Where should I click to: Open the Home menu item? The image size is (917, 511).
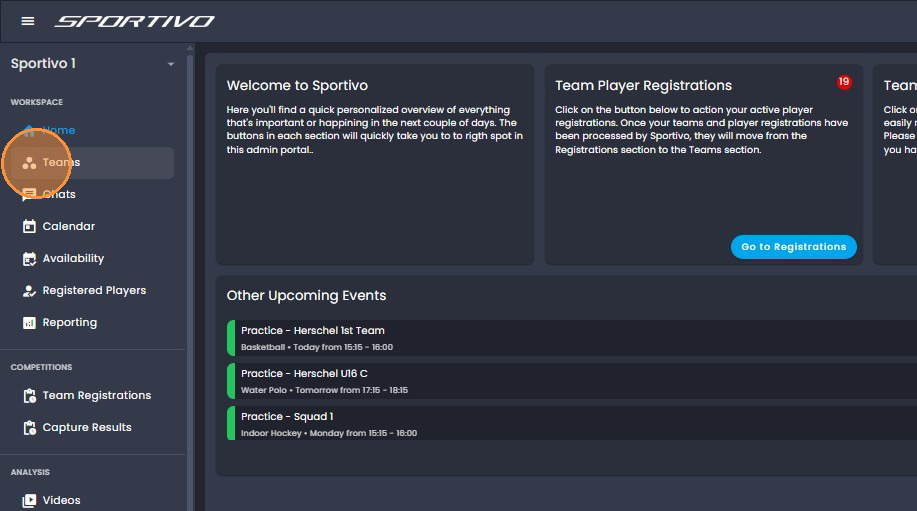coord(92,130)
